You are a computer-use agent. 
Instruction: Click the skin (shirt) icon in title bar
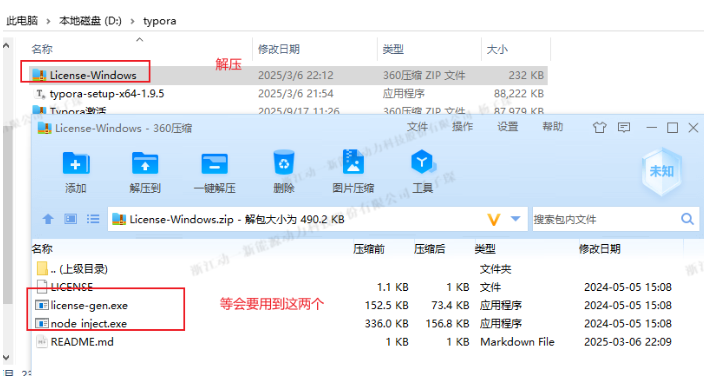(x=599, y=128)
